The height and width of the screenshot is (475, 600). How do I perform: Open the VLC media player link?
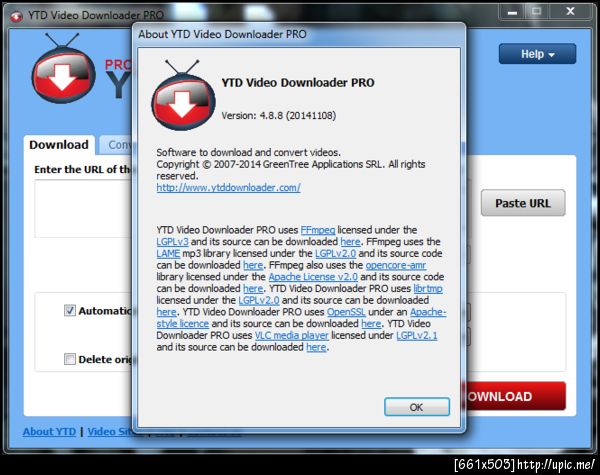point(292,335)
